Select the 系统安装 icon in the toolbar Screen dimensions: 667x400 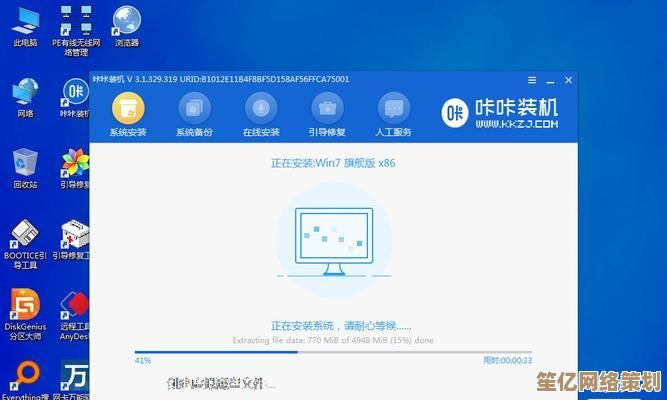click(x=128, y=108)
